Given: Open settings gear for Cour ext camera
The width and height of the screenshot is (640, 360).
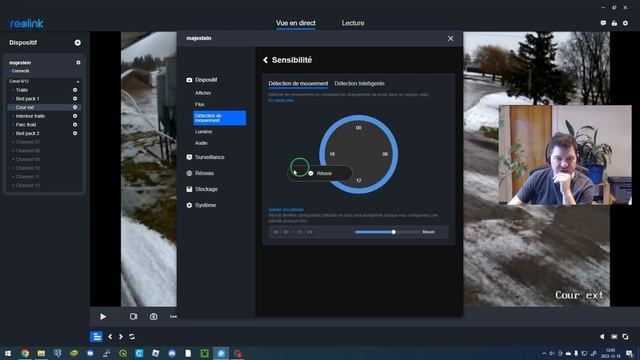Looking at the screenshot, I should pos(75,107).
